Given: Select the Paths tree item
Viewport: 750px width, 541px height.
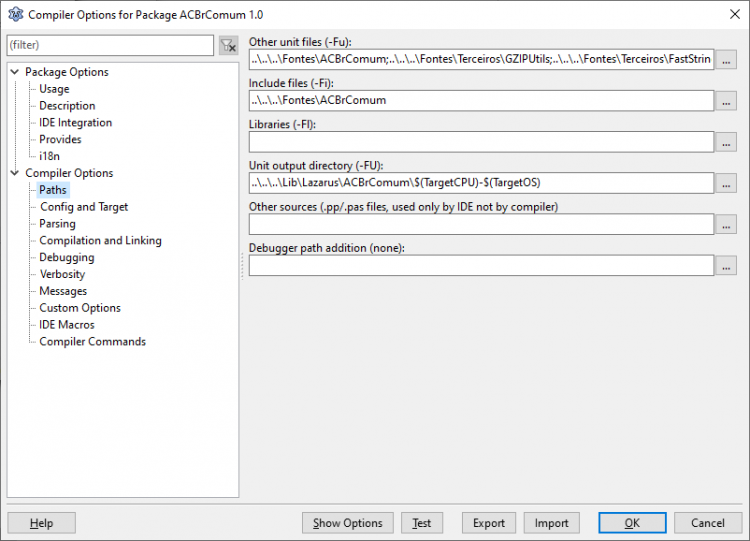Looking at the screenshot, I should click(53, 190).
